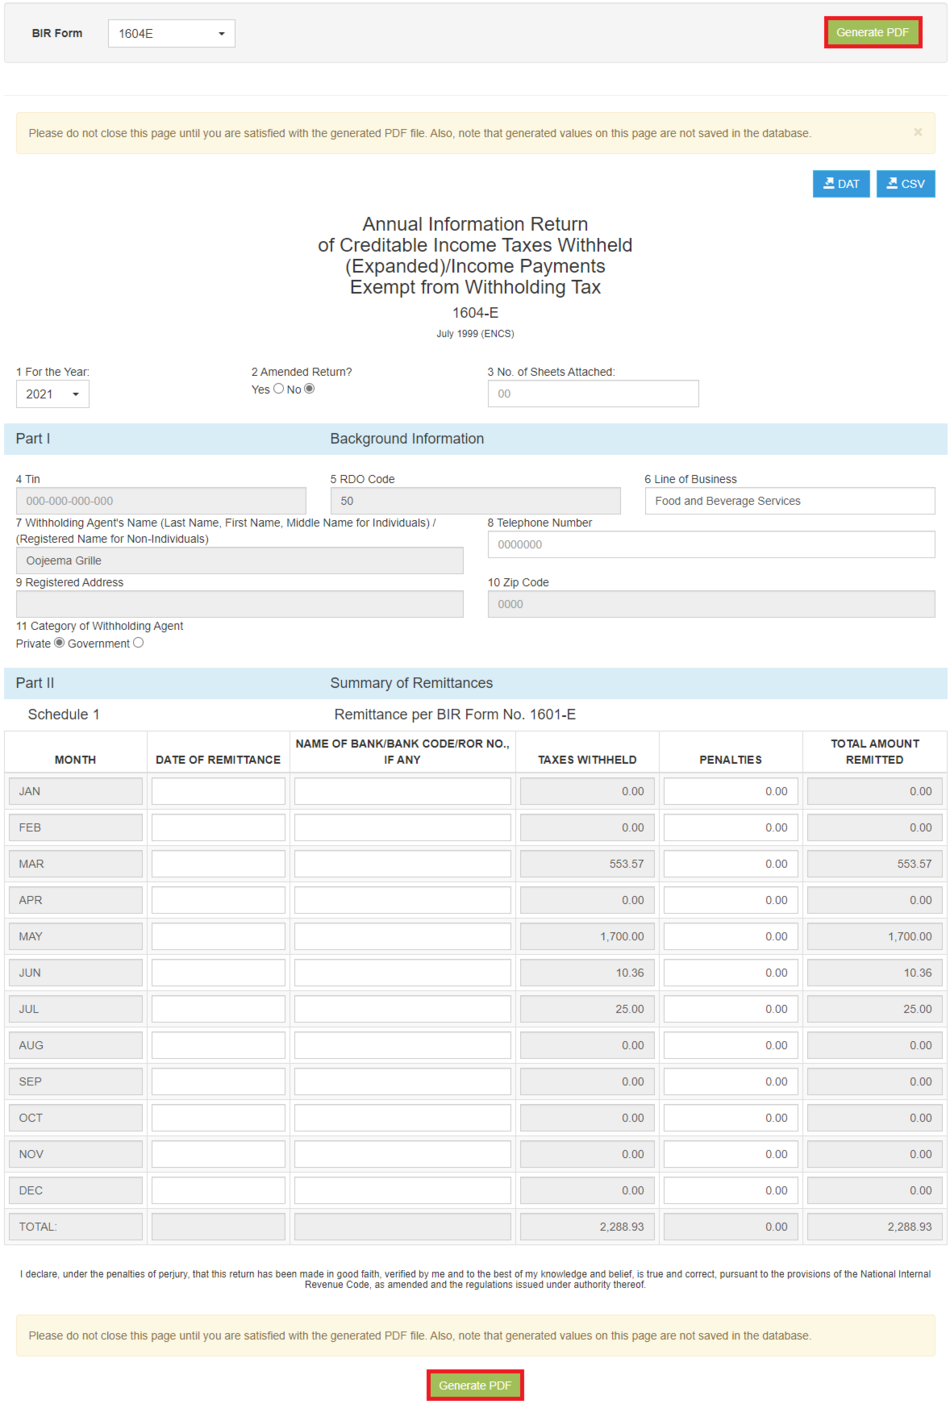Click MAY's bank name field
The width and height of the screenshot is (950, 1421).
pyautogui.click(x=400, y=936)
